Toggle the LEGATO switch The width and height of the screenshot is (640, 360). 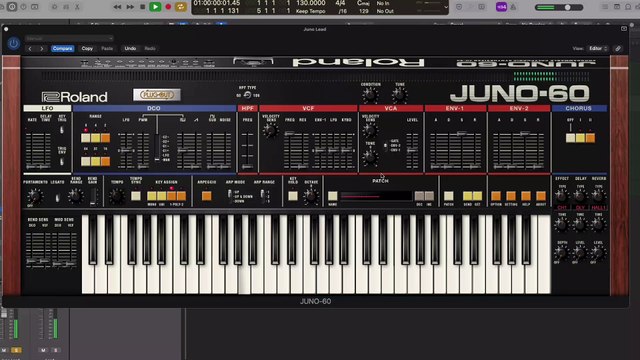tap(58, 198)
